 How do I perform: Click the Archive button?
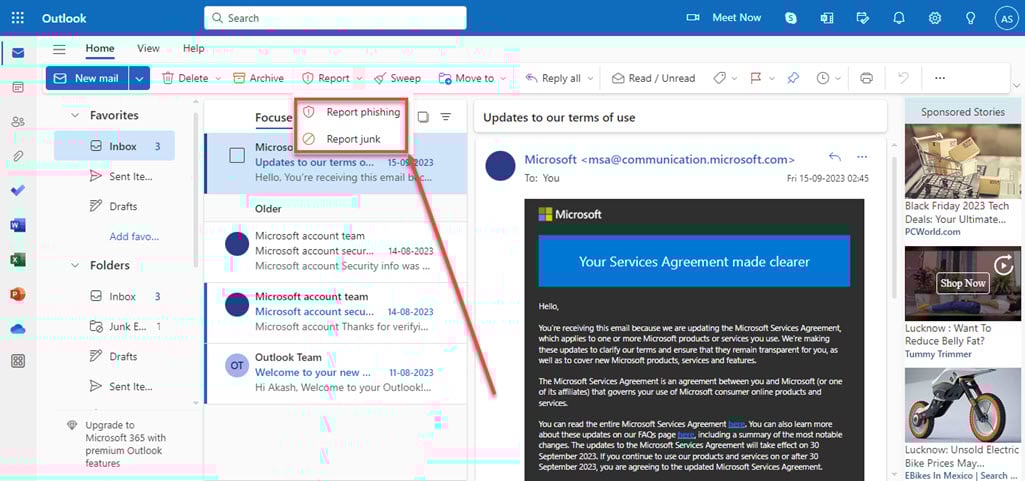pos(258,78)
